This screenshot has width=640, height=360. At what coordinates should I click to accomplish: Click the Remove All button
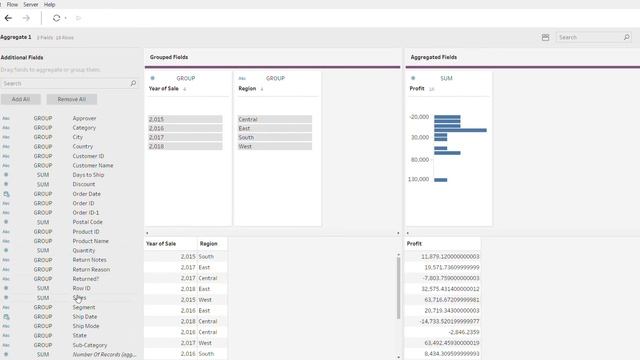pos(71,99)
